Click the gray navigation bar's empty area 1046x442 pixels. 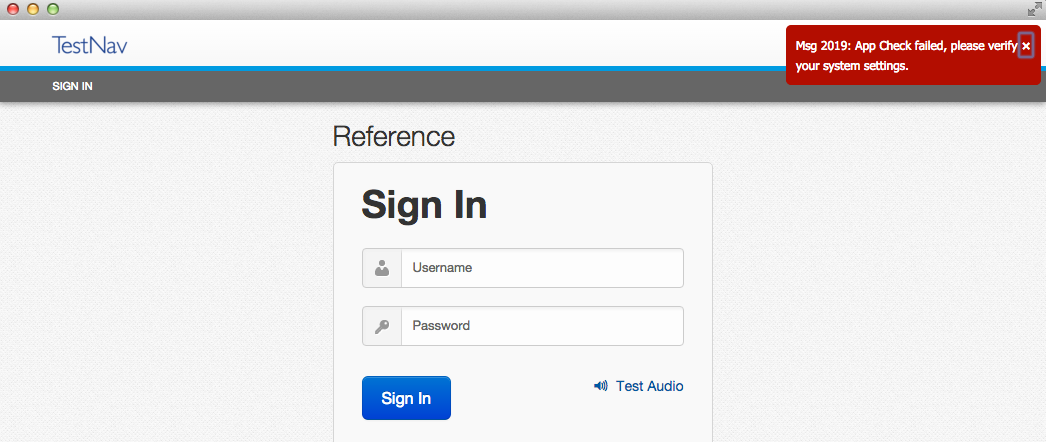pos(450,86)
